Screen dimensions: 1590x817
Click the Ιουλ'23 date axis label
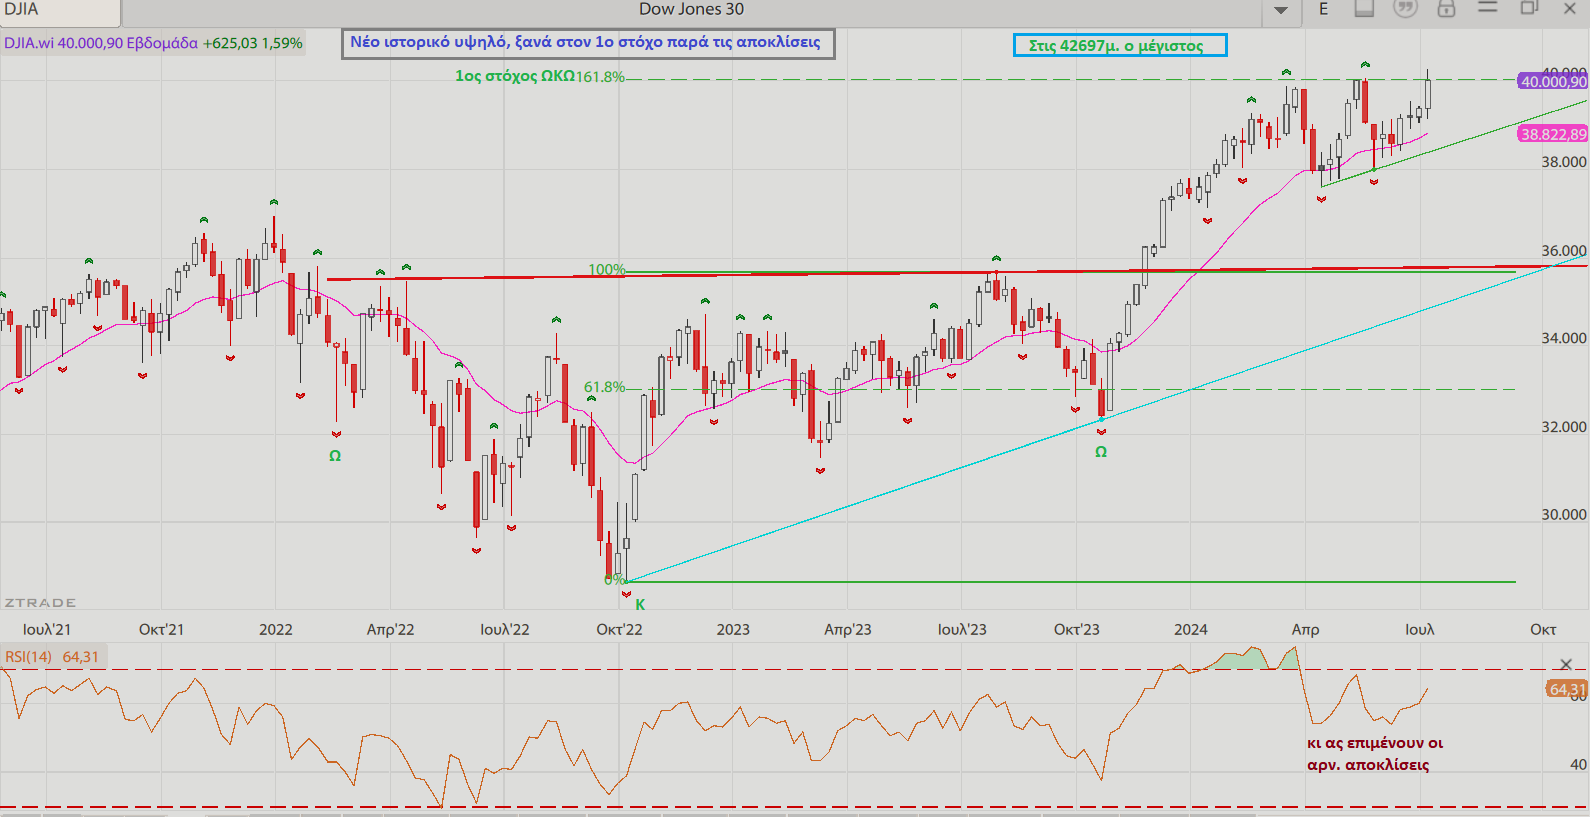tap(962, 629)
